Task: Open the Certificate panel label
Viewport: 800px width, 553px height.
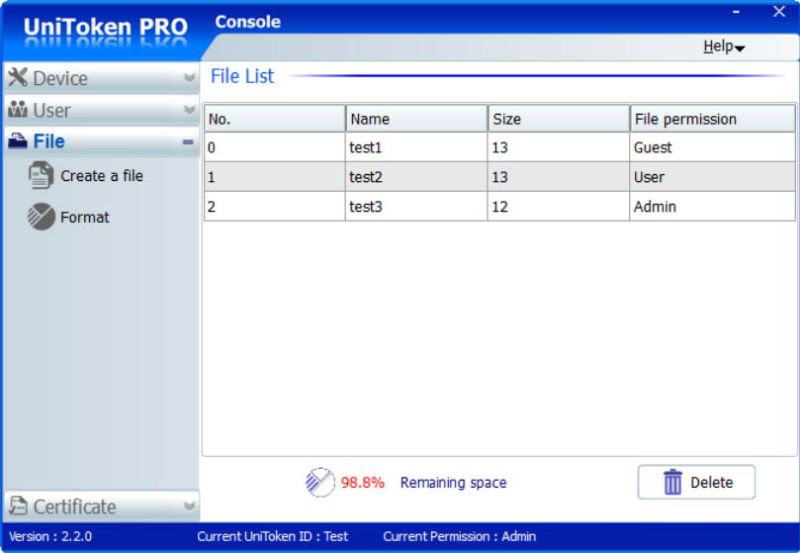Action: 74,507
